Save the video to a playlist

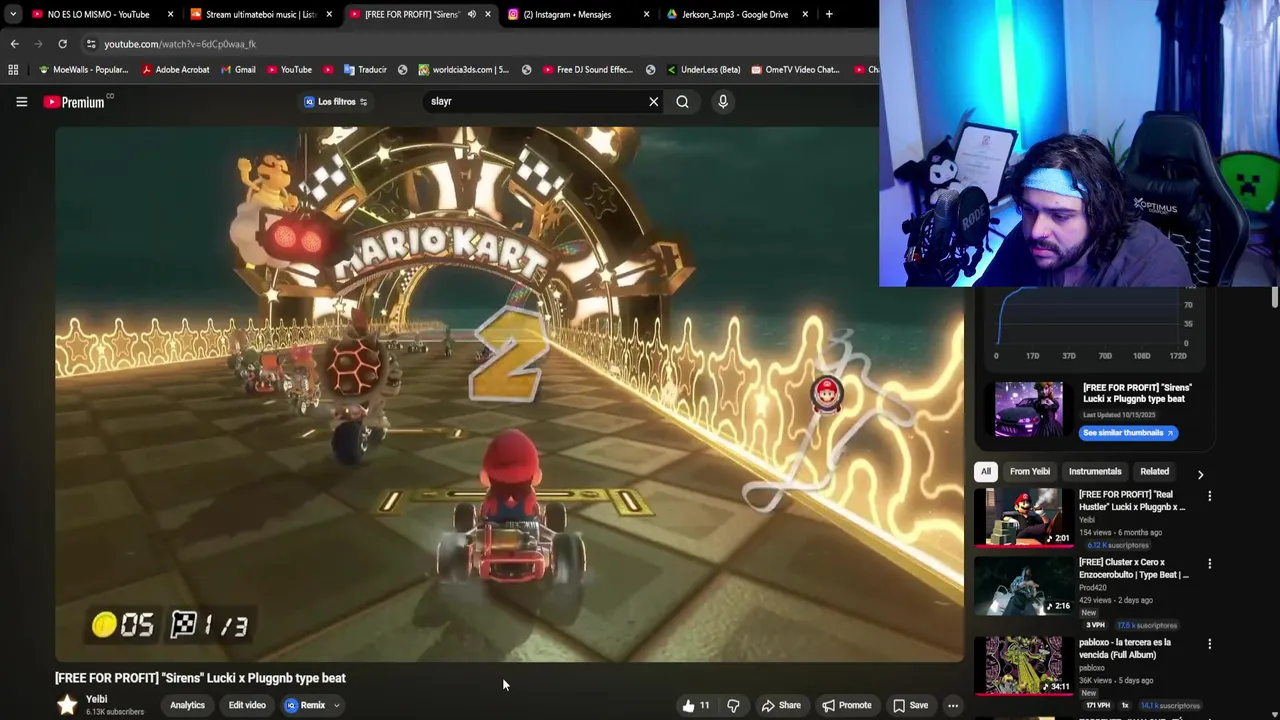click(x=910, y=705)
